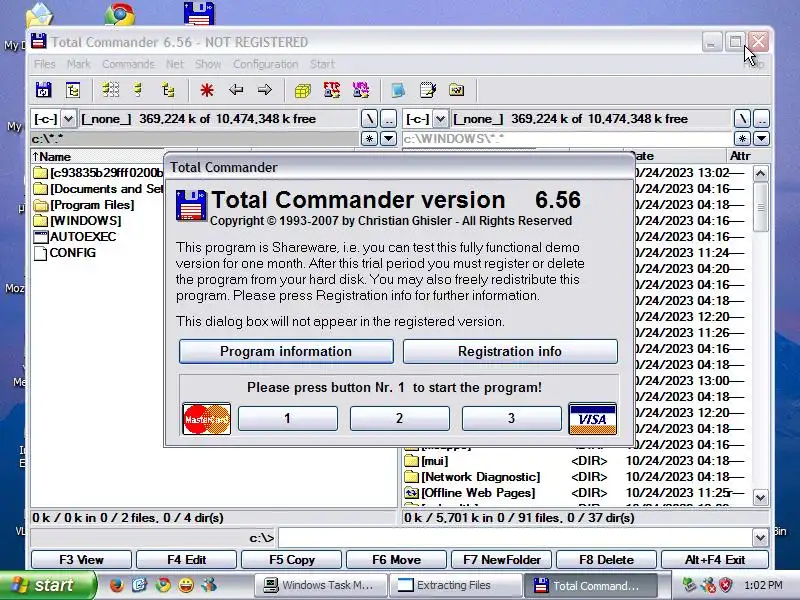Click the F6 Move button

396,560
